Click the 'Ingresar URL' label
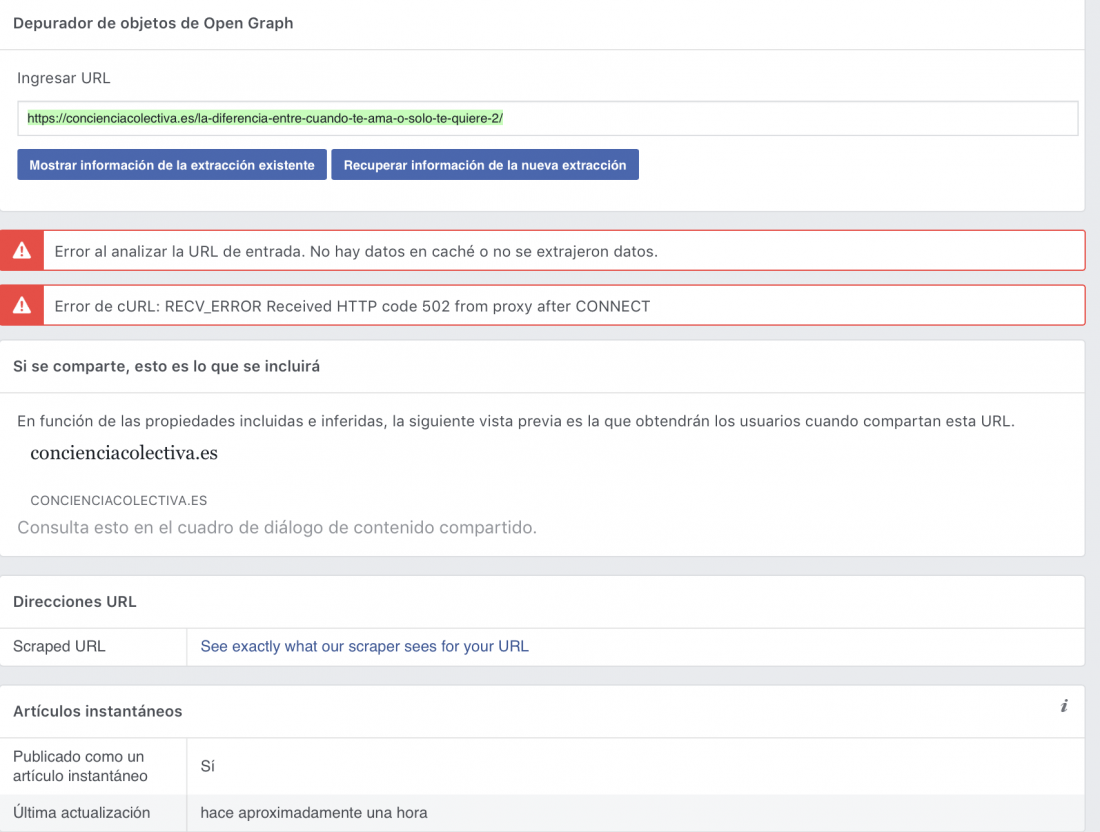 pos(64,78)
